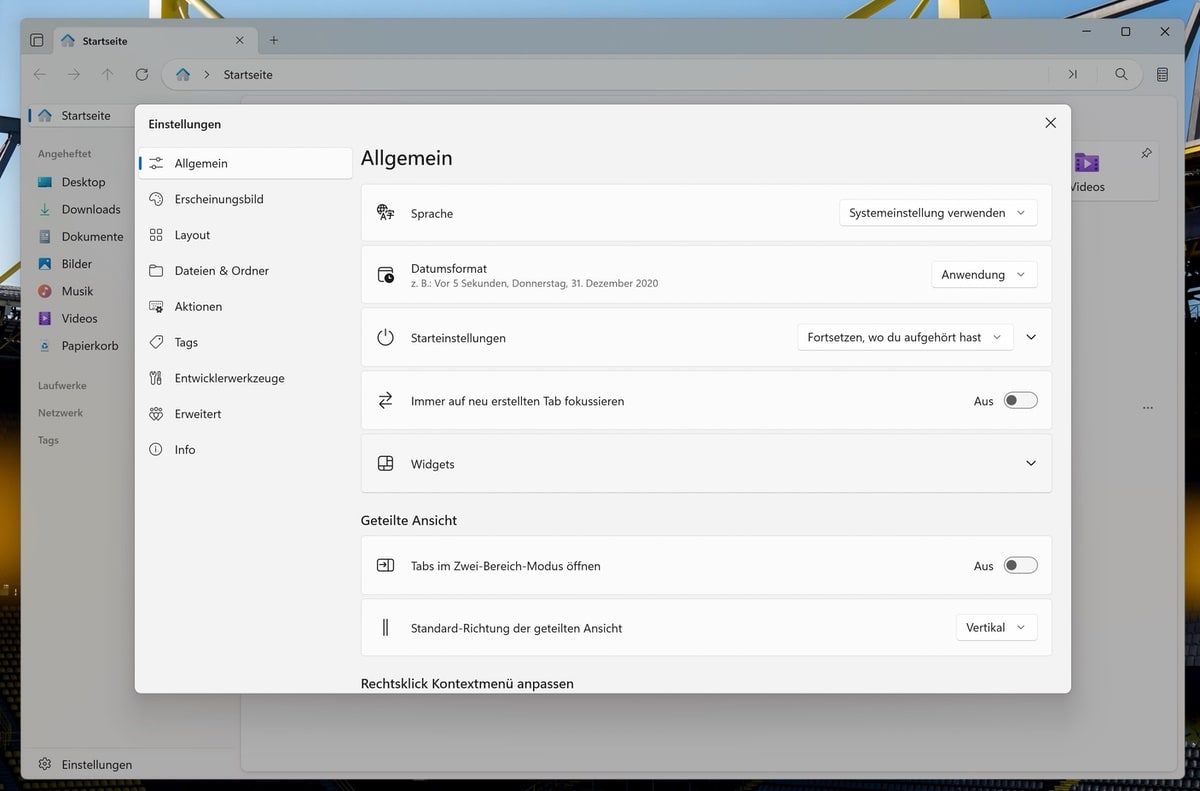1200x791 pixels.
Task: Open the Entwicklerwerkzeuge settings page
Action: pyautogui.click(x=229, y=378)
